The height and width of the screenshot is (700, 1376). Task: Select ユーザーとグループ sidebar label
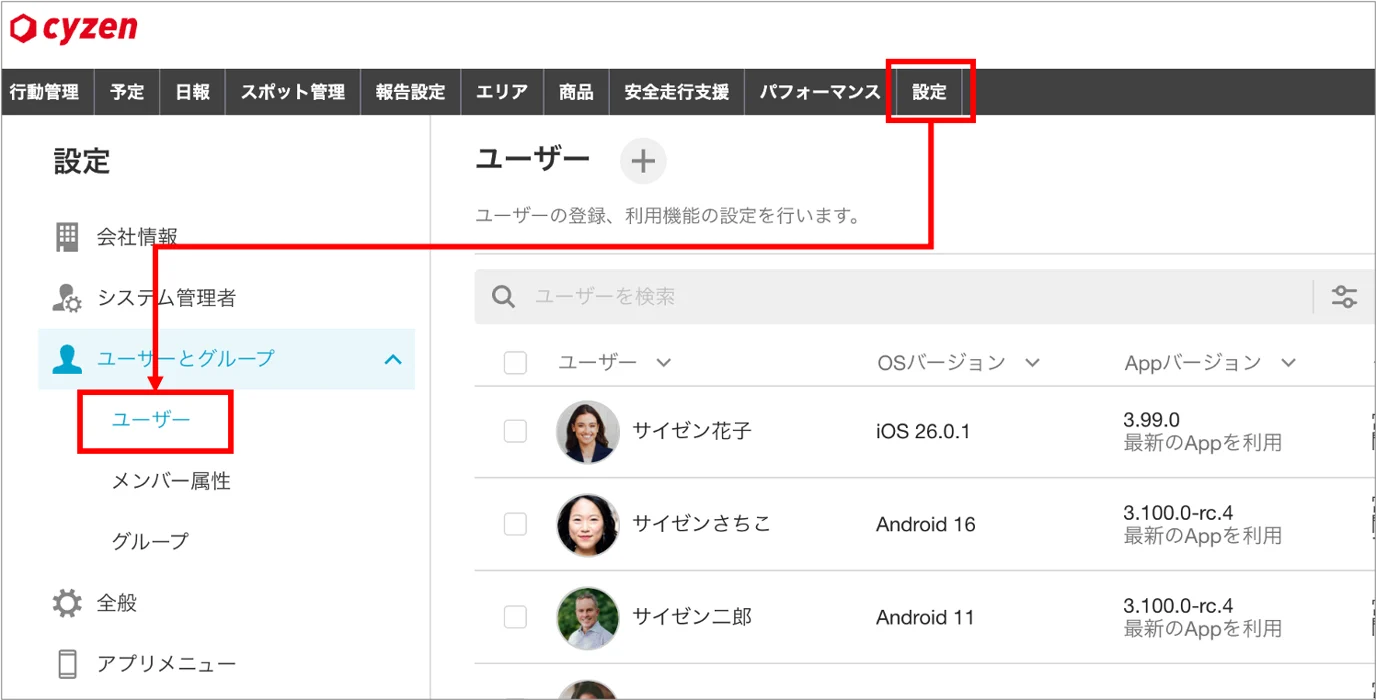[x=185, y=358]
